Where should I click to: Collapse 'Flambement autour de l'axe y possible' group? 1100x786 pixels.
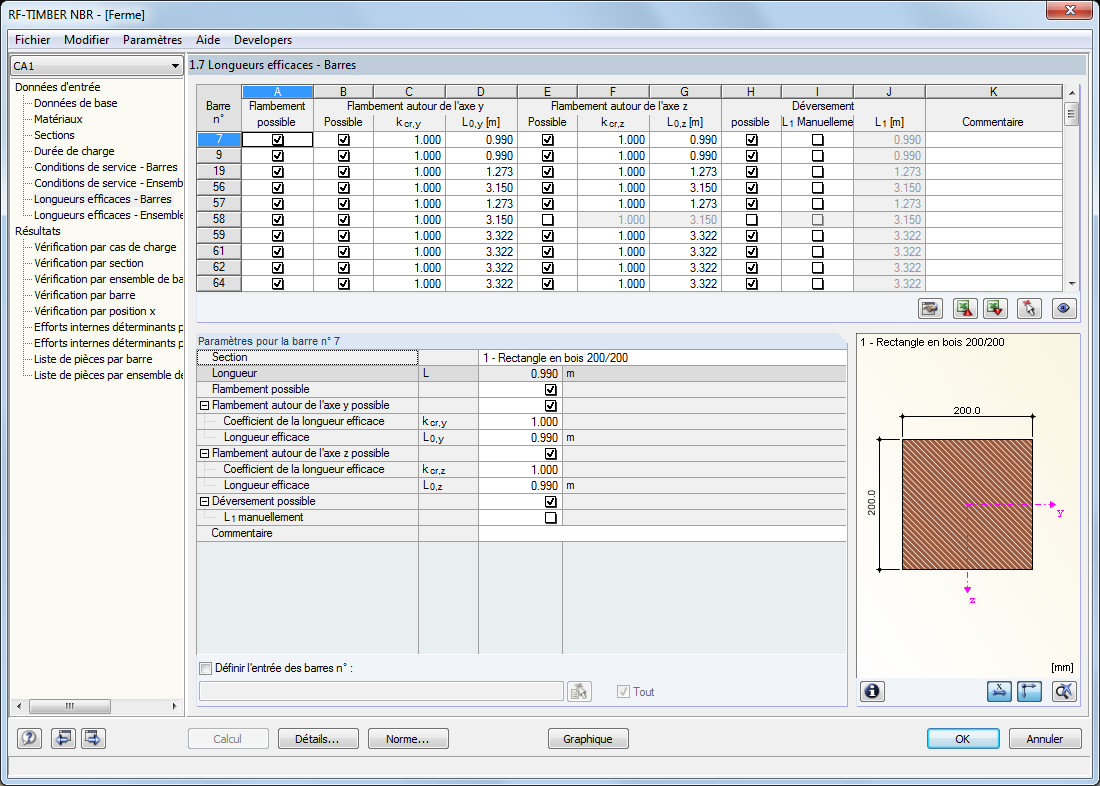click(204, 406)
